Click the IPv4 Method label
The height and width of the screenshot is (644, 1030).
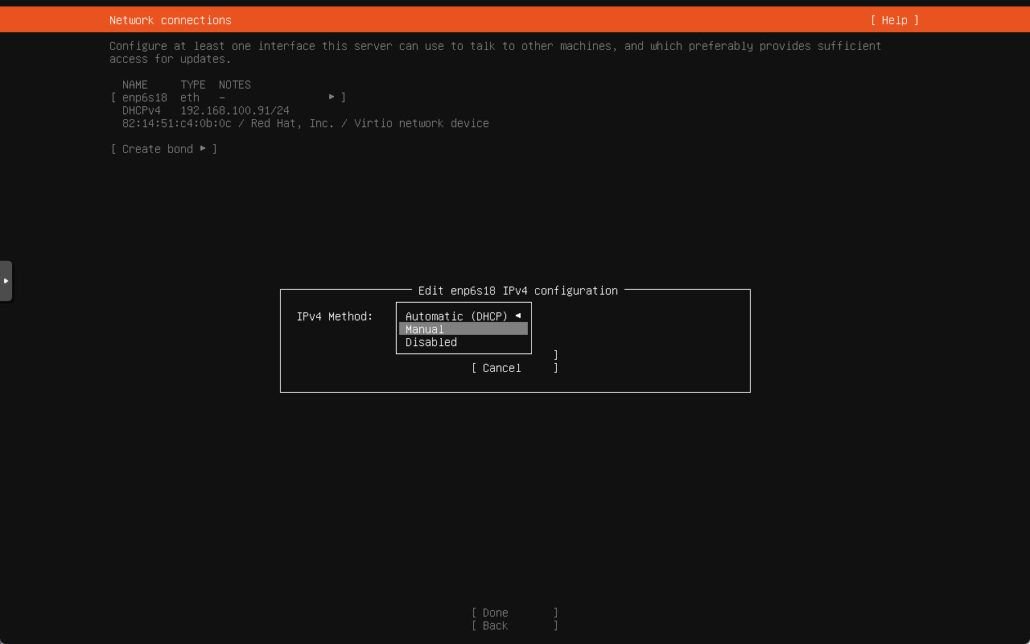click(x=335, y=317)
